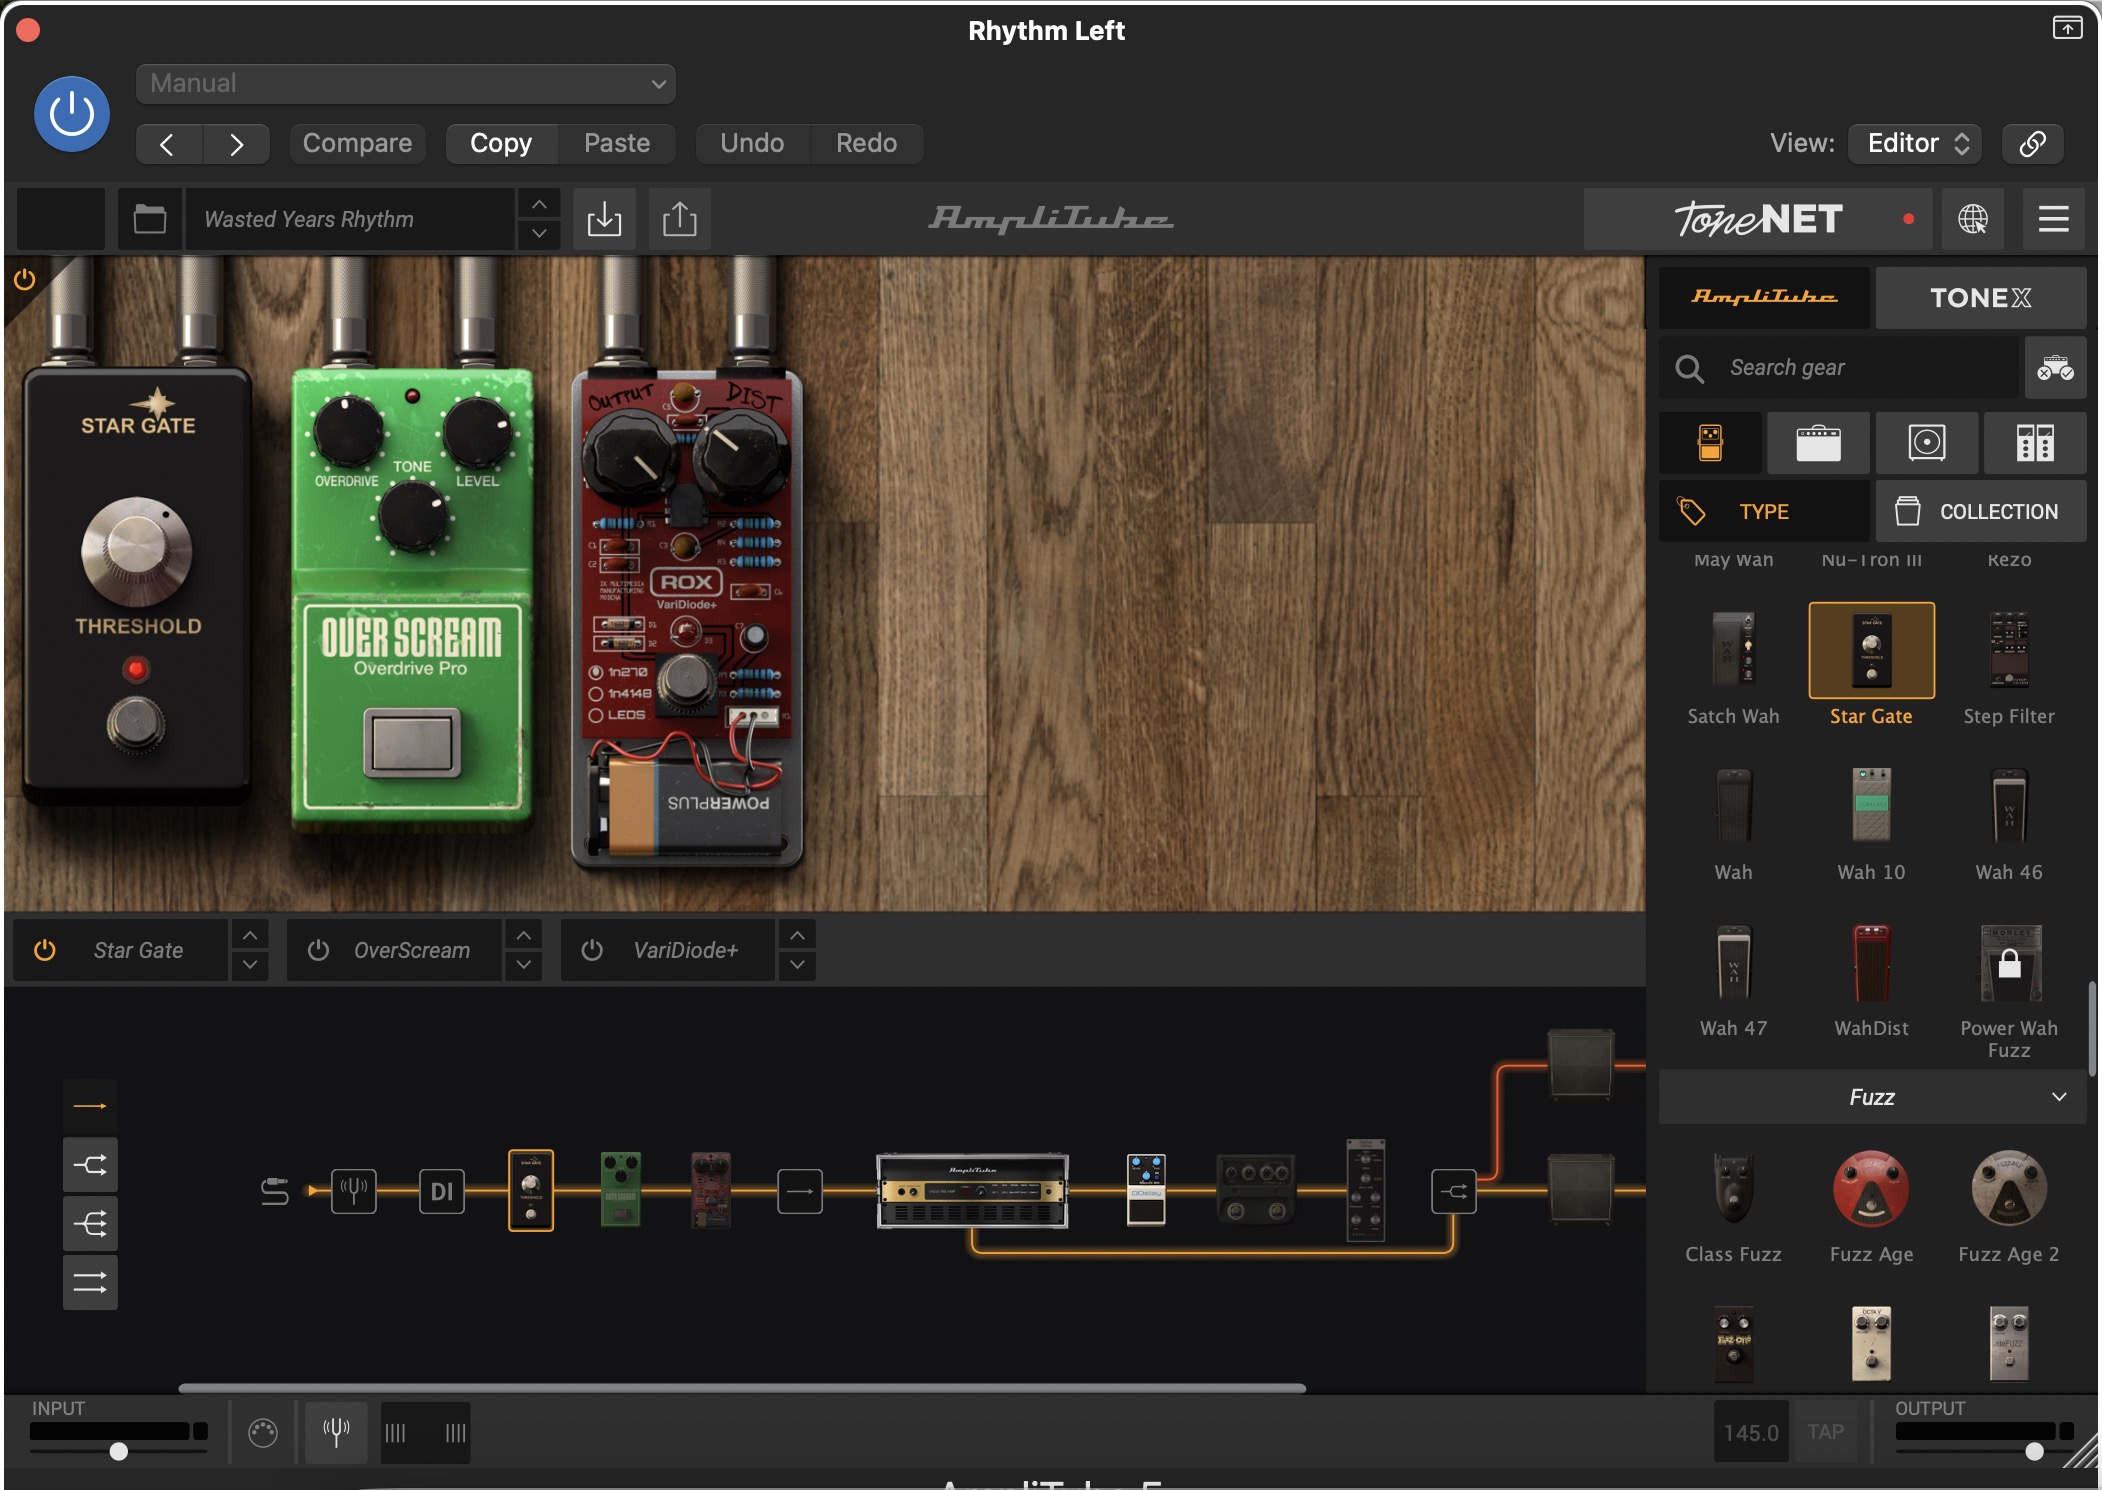
Task: Switch to the TONEX tab
Action: tap(1980, 297)
